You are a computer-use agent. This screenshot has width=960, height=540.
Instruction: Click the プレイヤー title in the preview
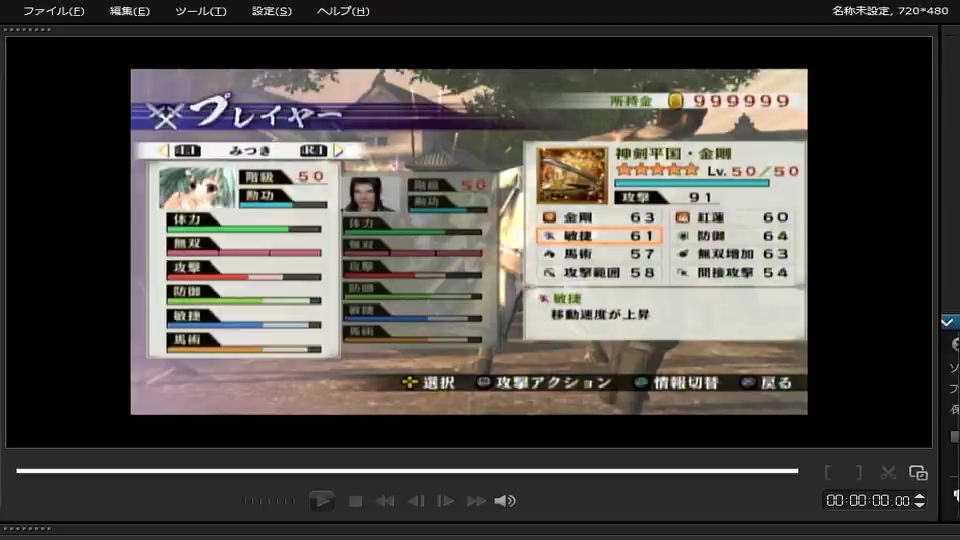pos(264,113)
